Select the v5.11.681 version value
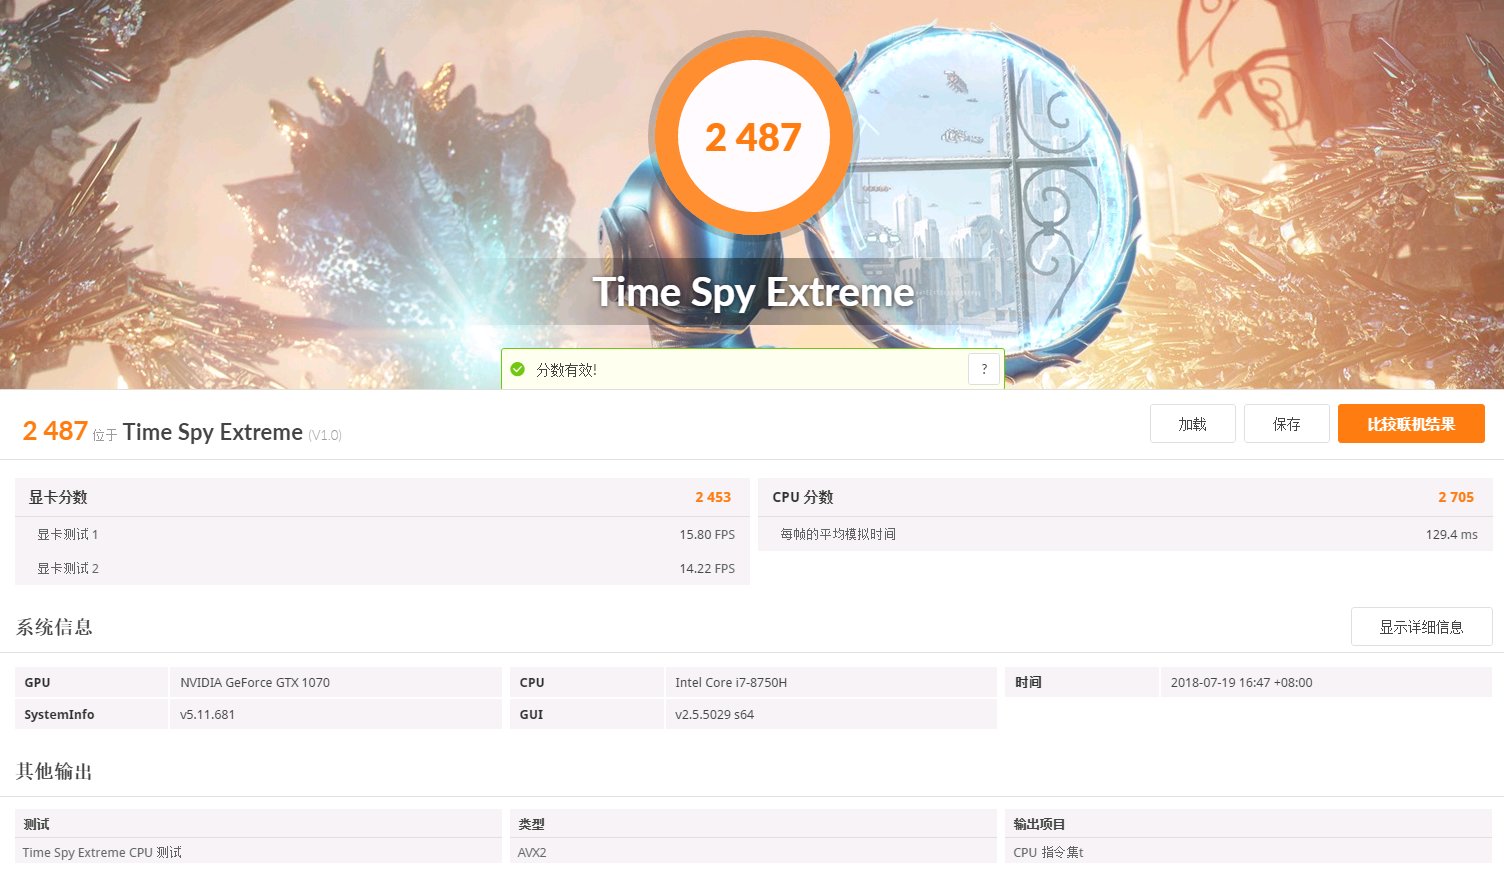Screen dimensions: 1504x873 (207, 714)
